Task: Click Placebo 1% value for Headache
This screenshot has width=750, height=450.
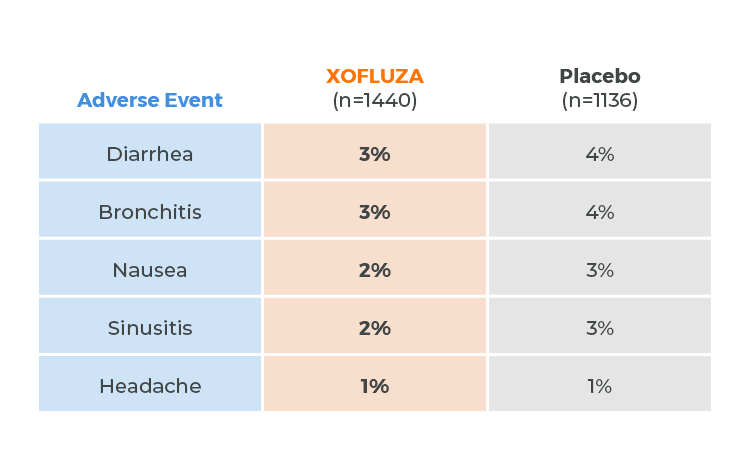Action: (x=600, y=386)
